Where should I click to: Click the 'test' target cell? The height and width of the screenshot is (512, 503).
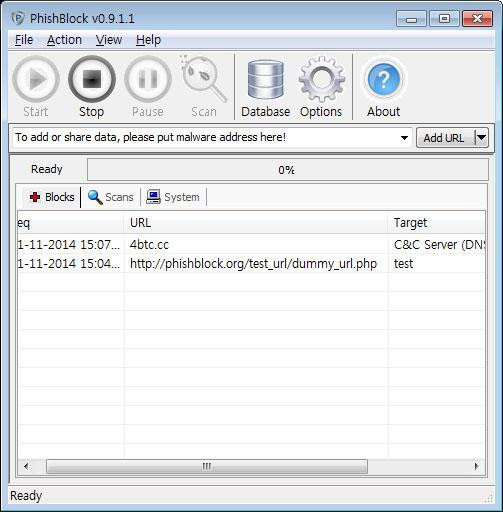[403, 264]
